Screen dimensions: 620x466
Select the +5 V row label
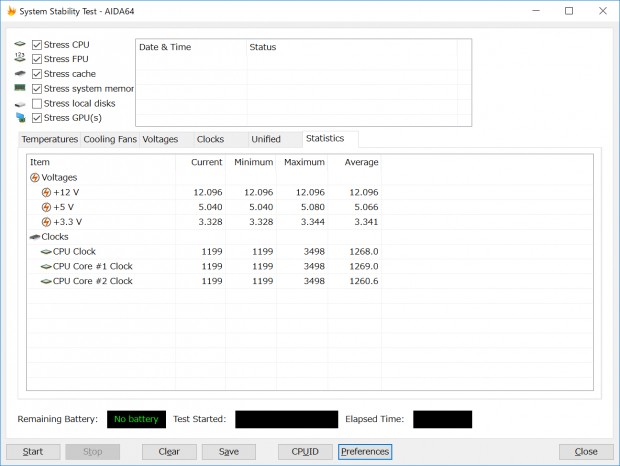(x=63, y=207)
